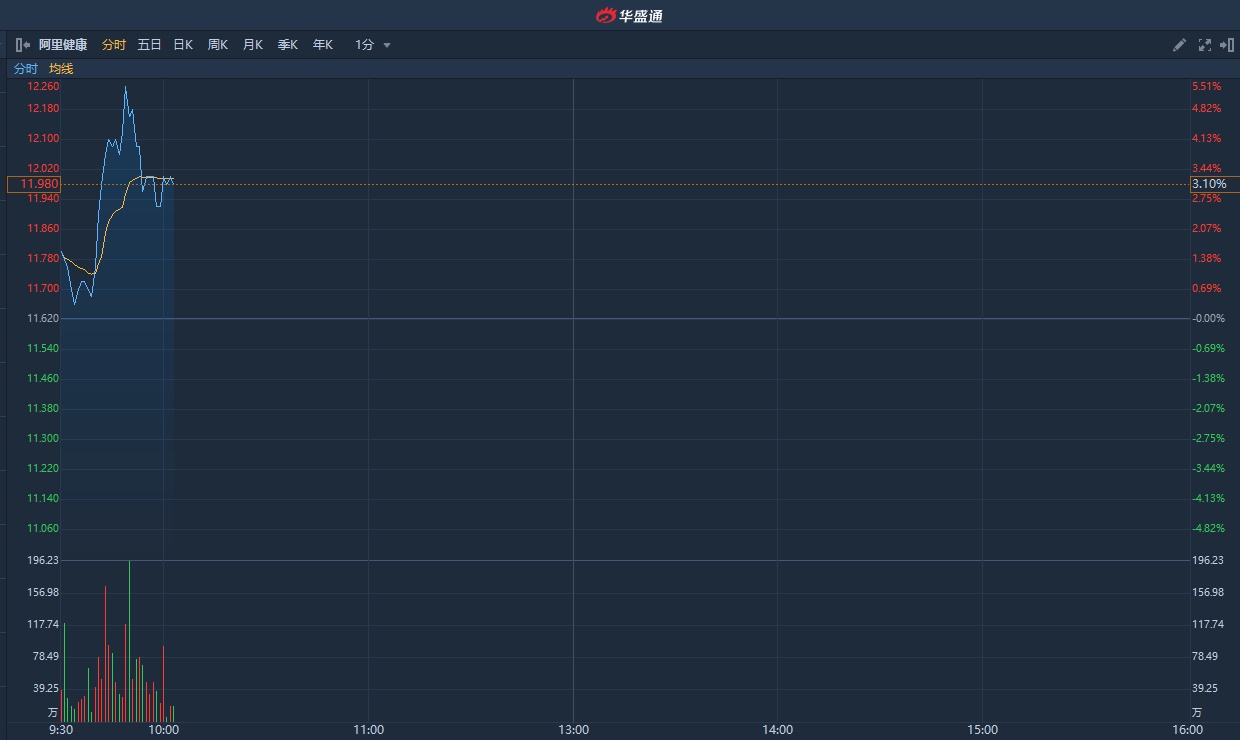Open the 周K weekly candlestick tab

click(218, 45)
